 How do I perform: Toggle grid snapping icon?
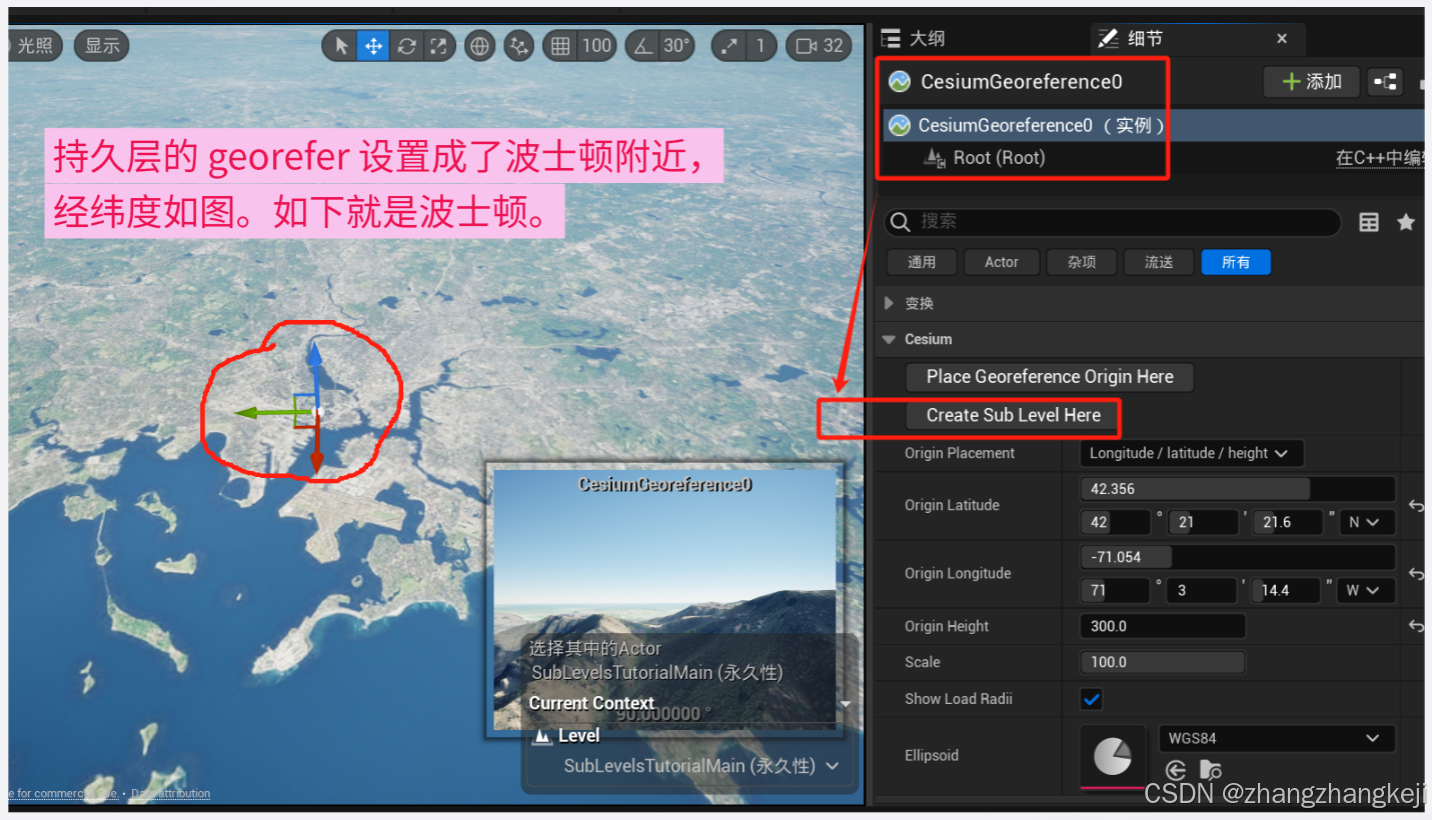click(x=560, y=45)
